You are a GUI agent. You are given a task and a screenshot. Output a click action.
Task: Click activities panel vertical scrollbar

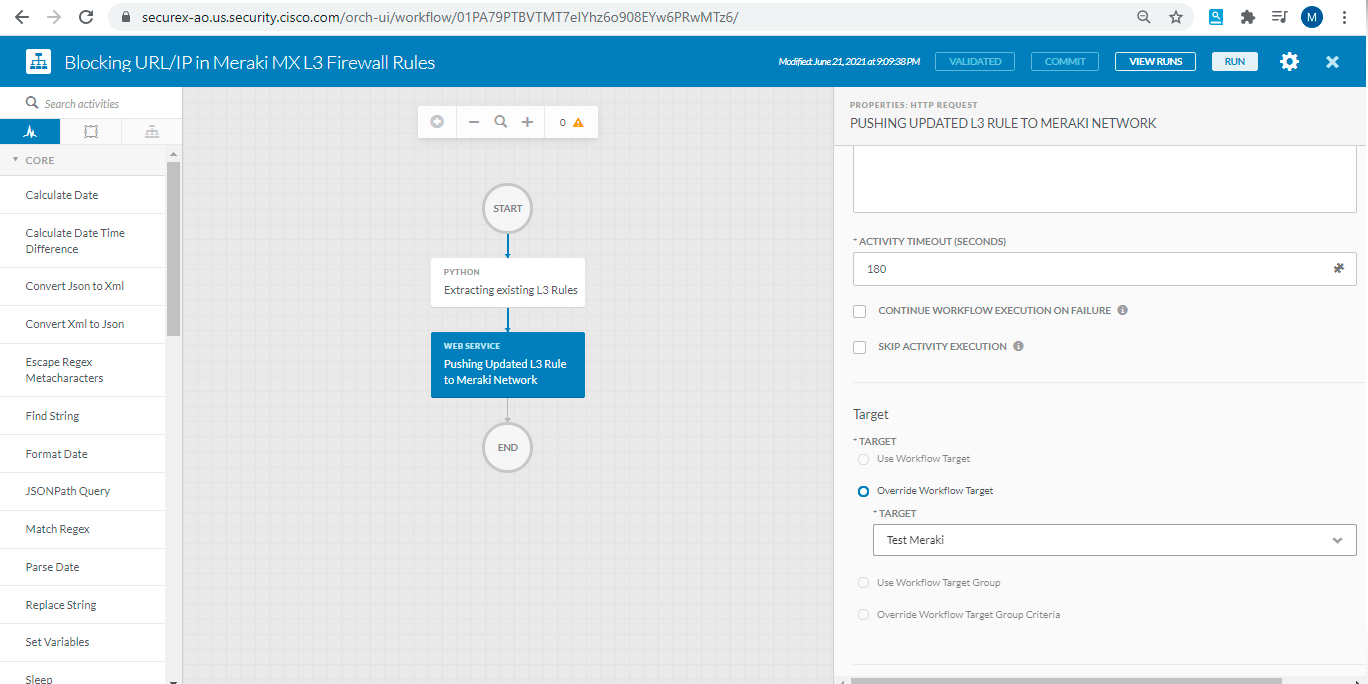(173, 247)
